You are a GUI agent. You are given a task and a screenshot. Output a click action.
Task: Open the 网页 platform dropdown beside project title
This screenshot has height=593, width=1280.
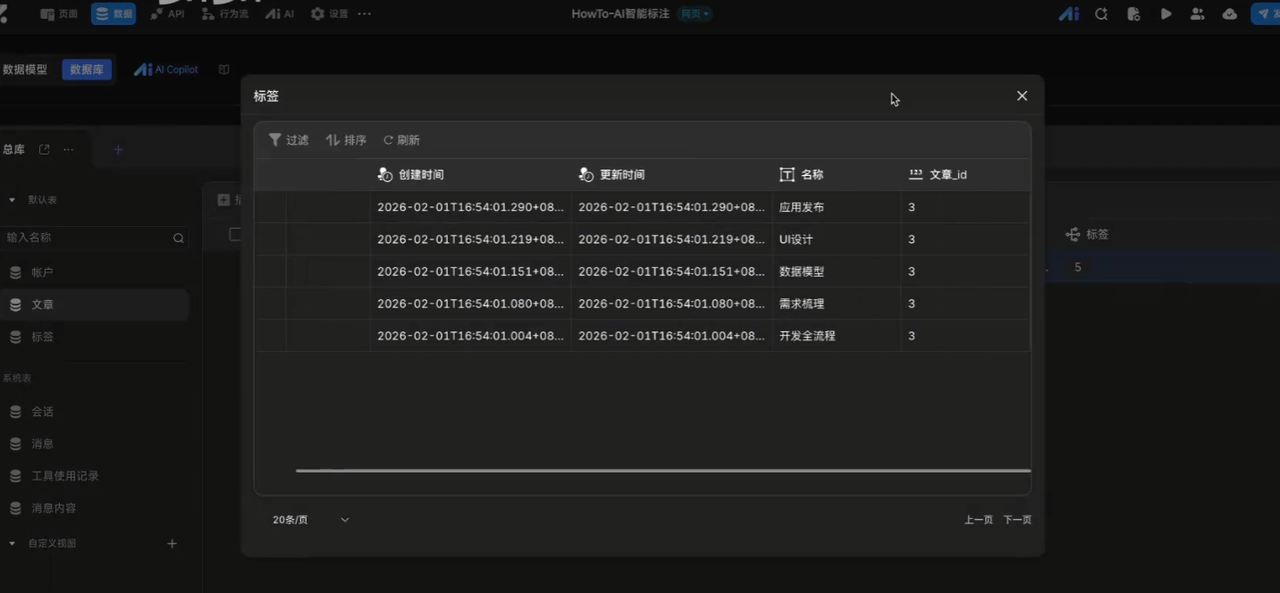click(695, 14)
